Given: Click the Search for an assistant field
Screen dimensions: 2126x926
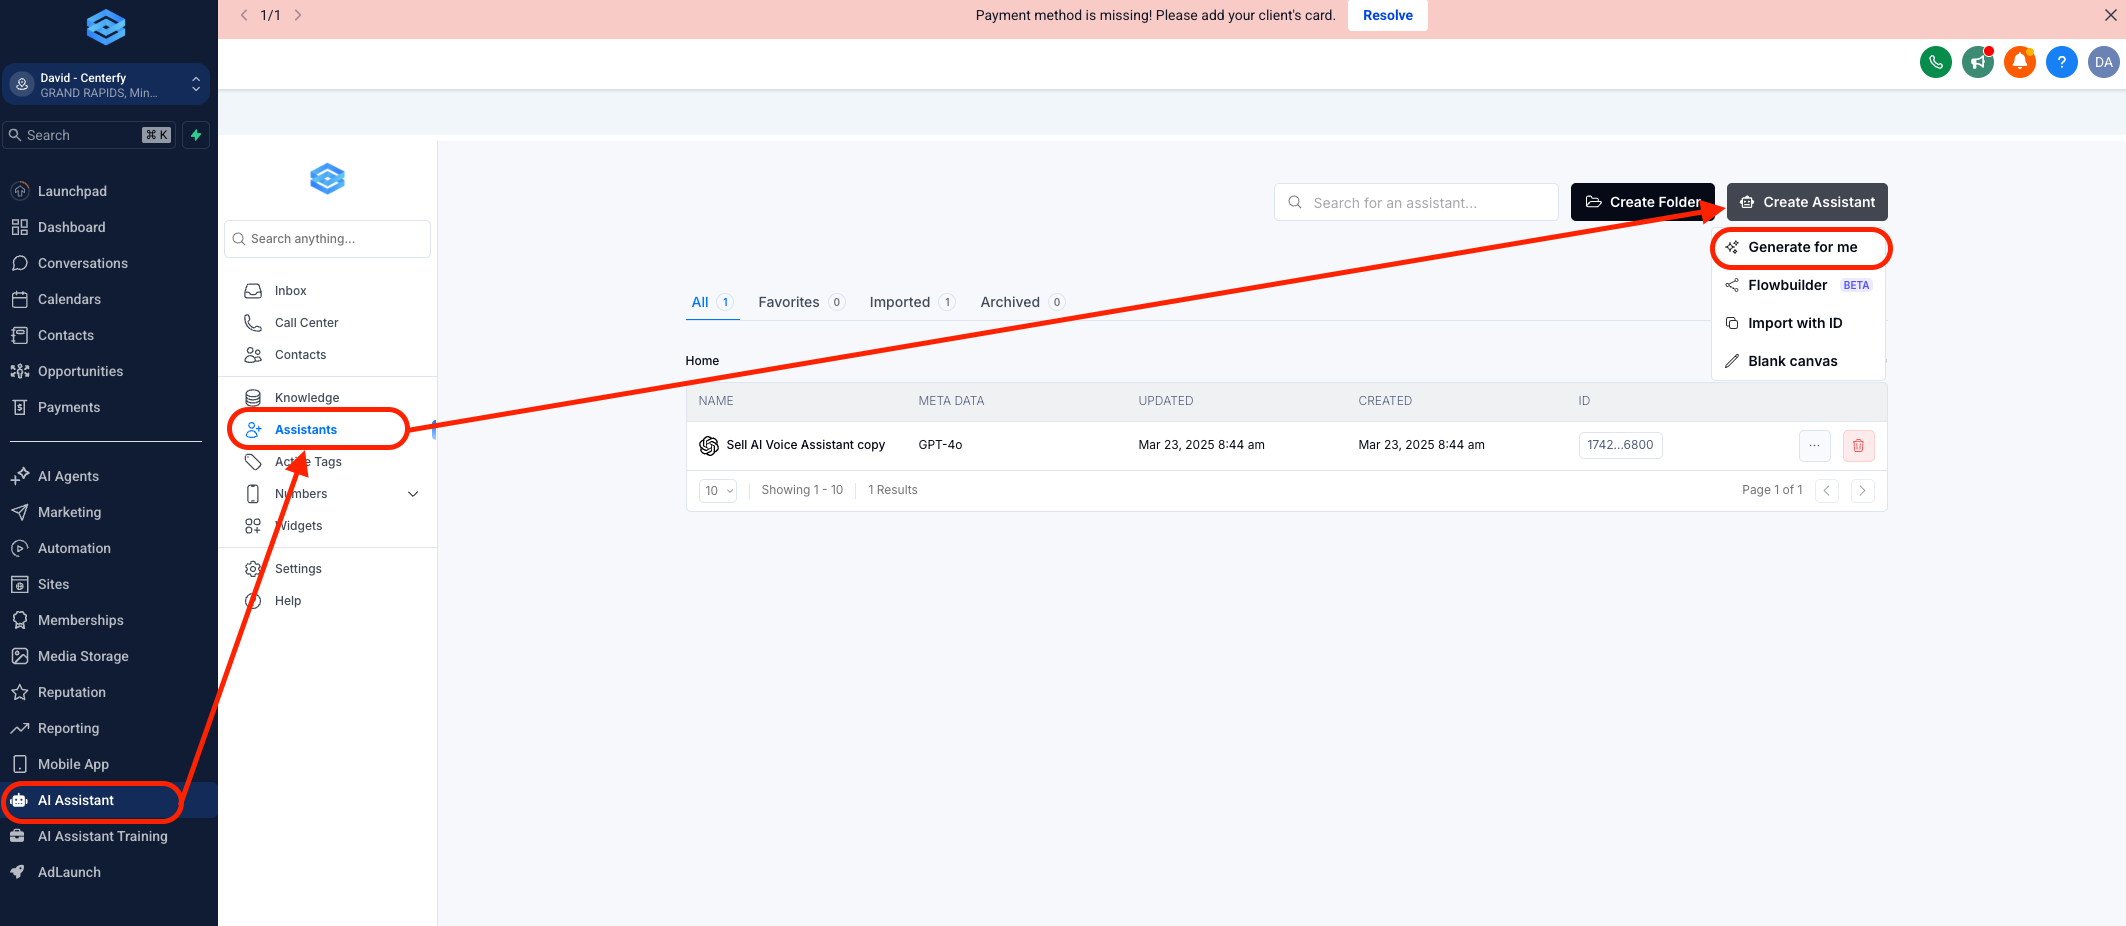Looking at the screenshot, I should 1416,202.
